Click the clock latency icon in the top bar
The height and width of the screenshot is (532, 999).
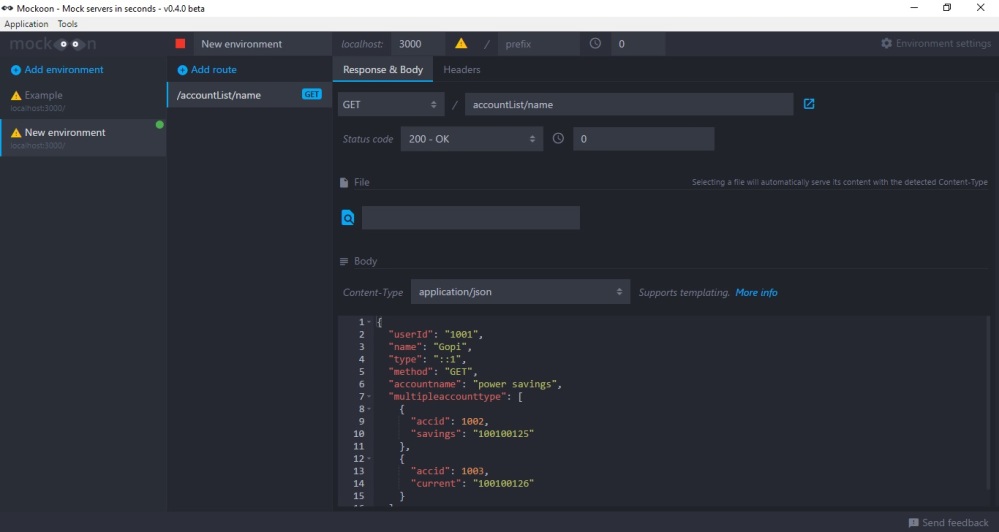[595, 43]
